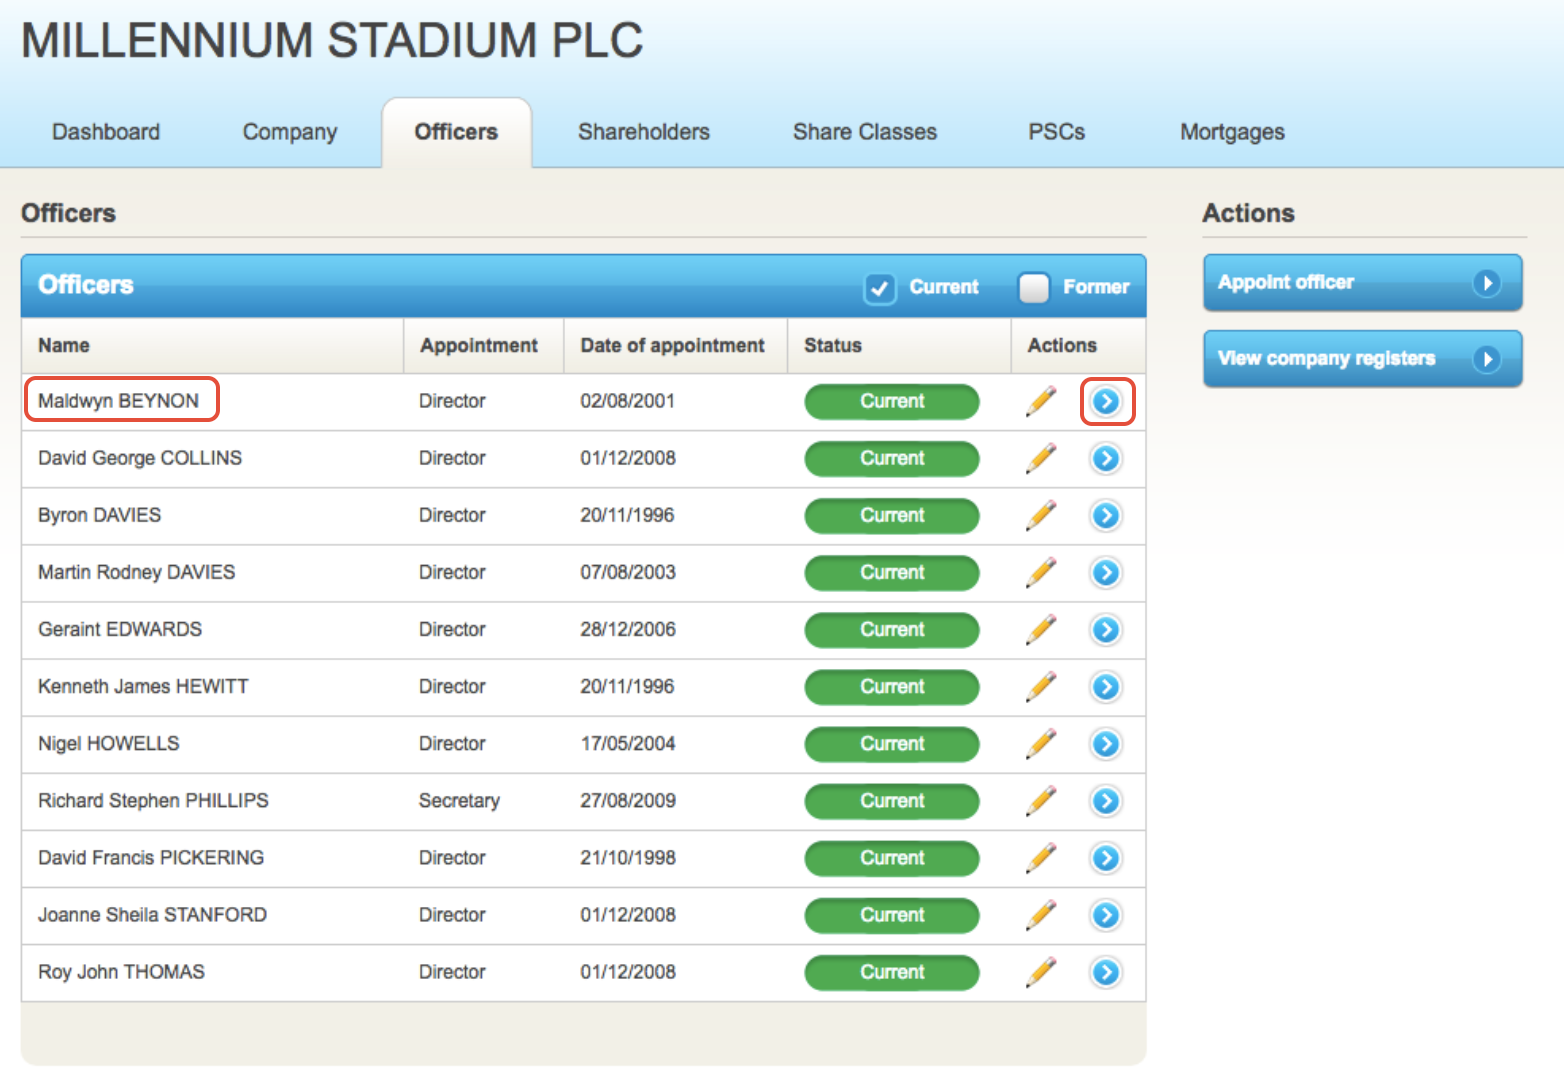Open details arrow for Roy John THOMAS

1106,971
